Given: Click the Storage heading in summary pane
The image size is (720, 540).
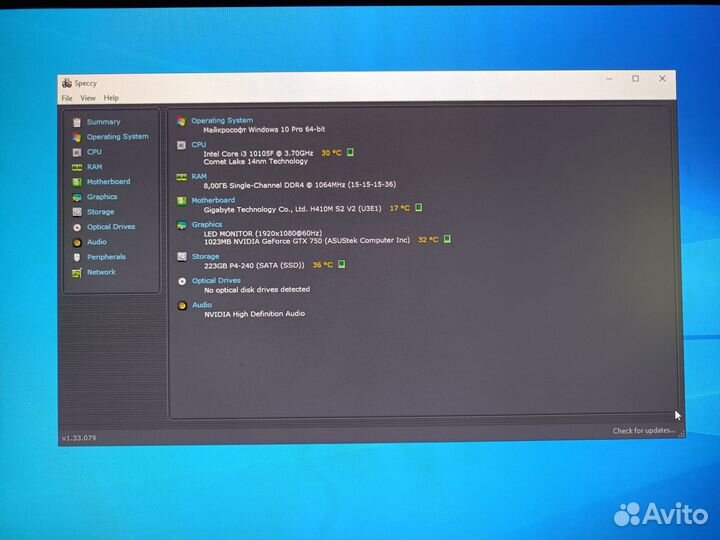Looking at the screenshot, I should (205, 257).
